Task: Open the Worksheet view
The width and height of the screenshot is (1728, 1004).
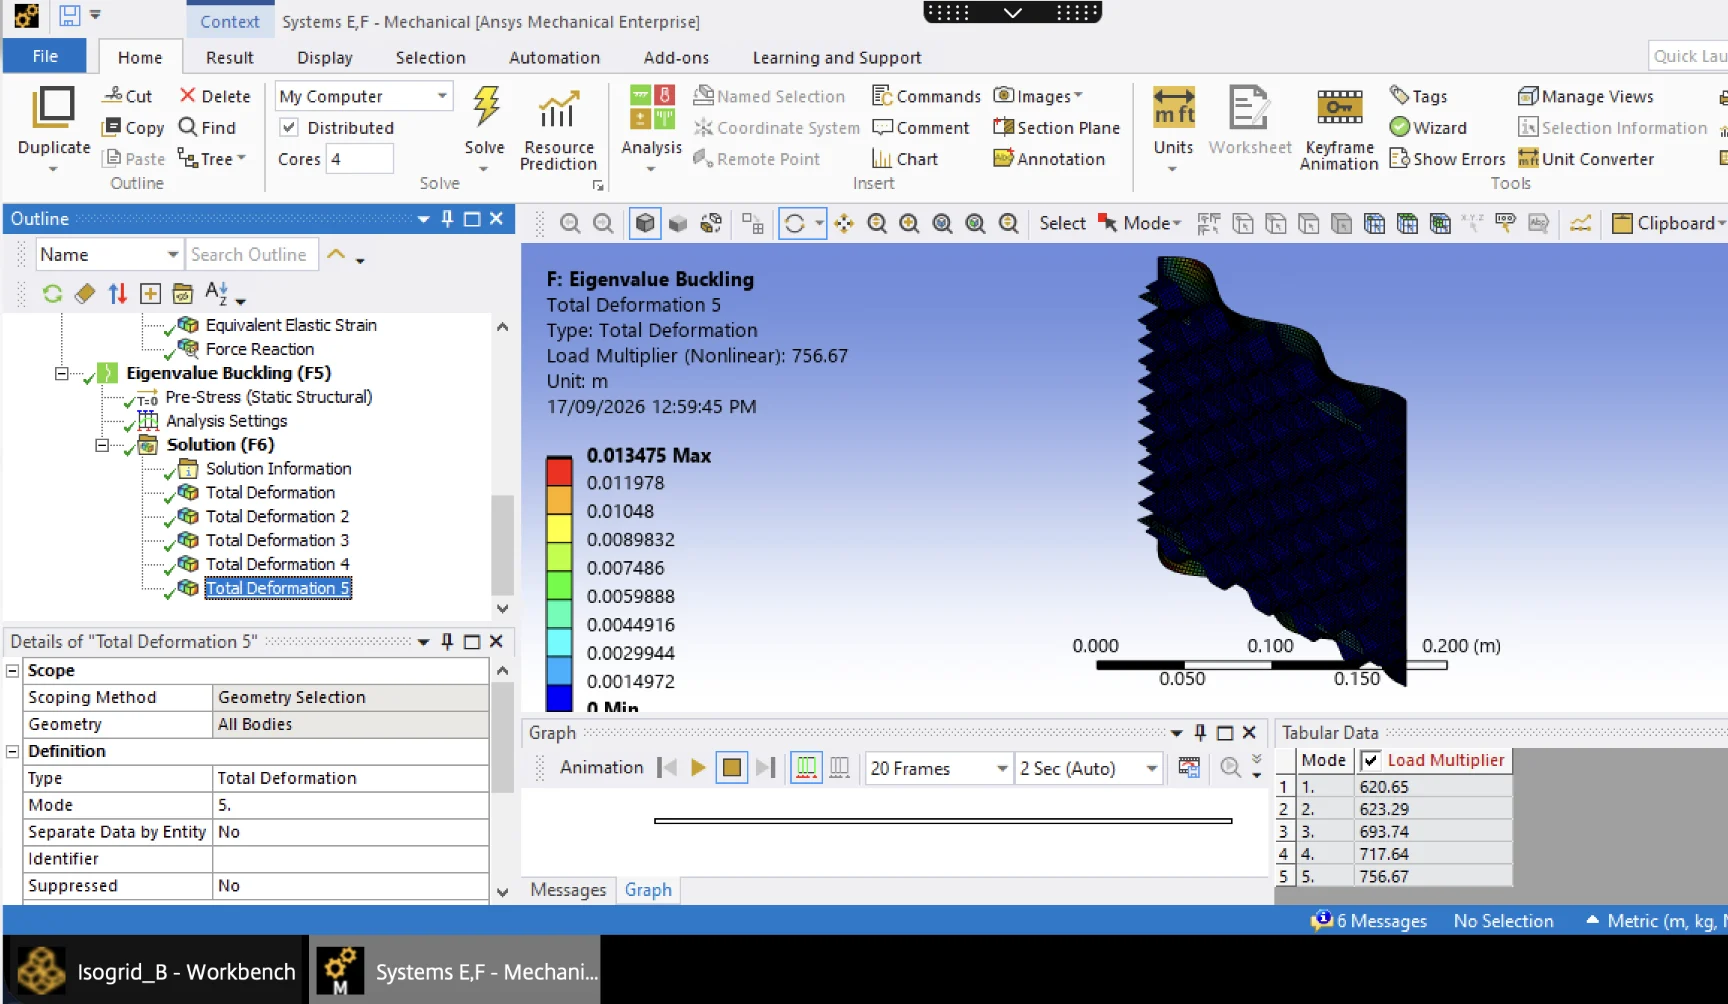Action: point(1249,122)
